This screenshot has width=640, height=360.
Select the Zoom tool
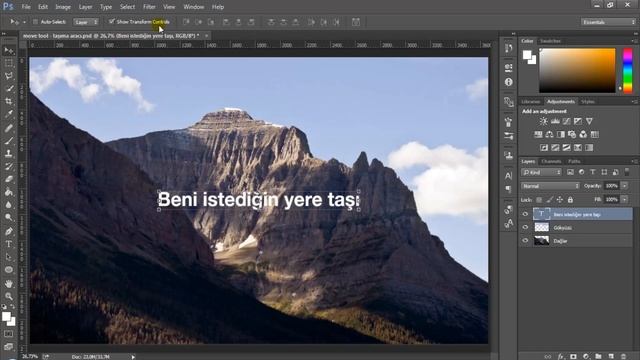point(9,296)
